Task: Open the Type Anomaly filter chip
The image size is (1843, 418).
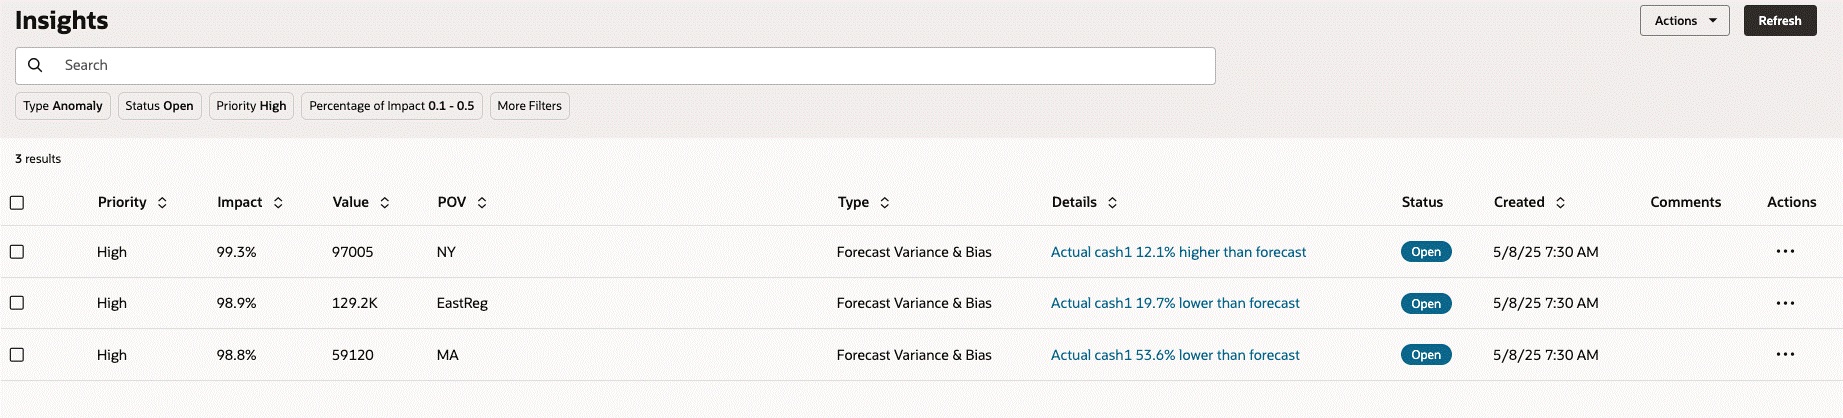Action: tap(63, 106)
